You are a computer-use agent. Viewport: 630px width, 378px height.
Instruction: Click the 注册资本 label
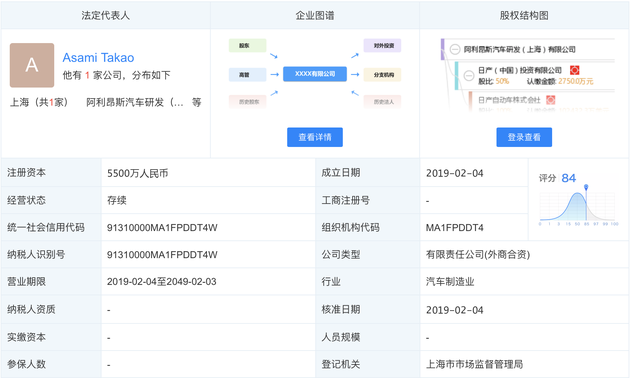point(27,173)
